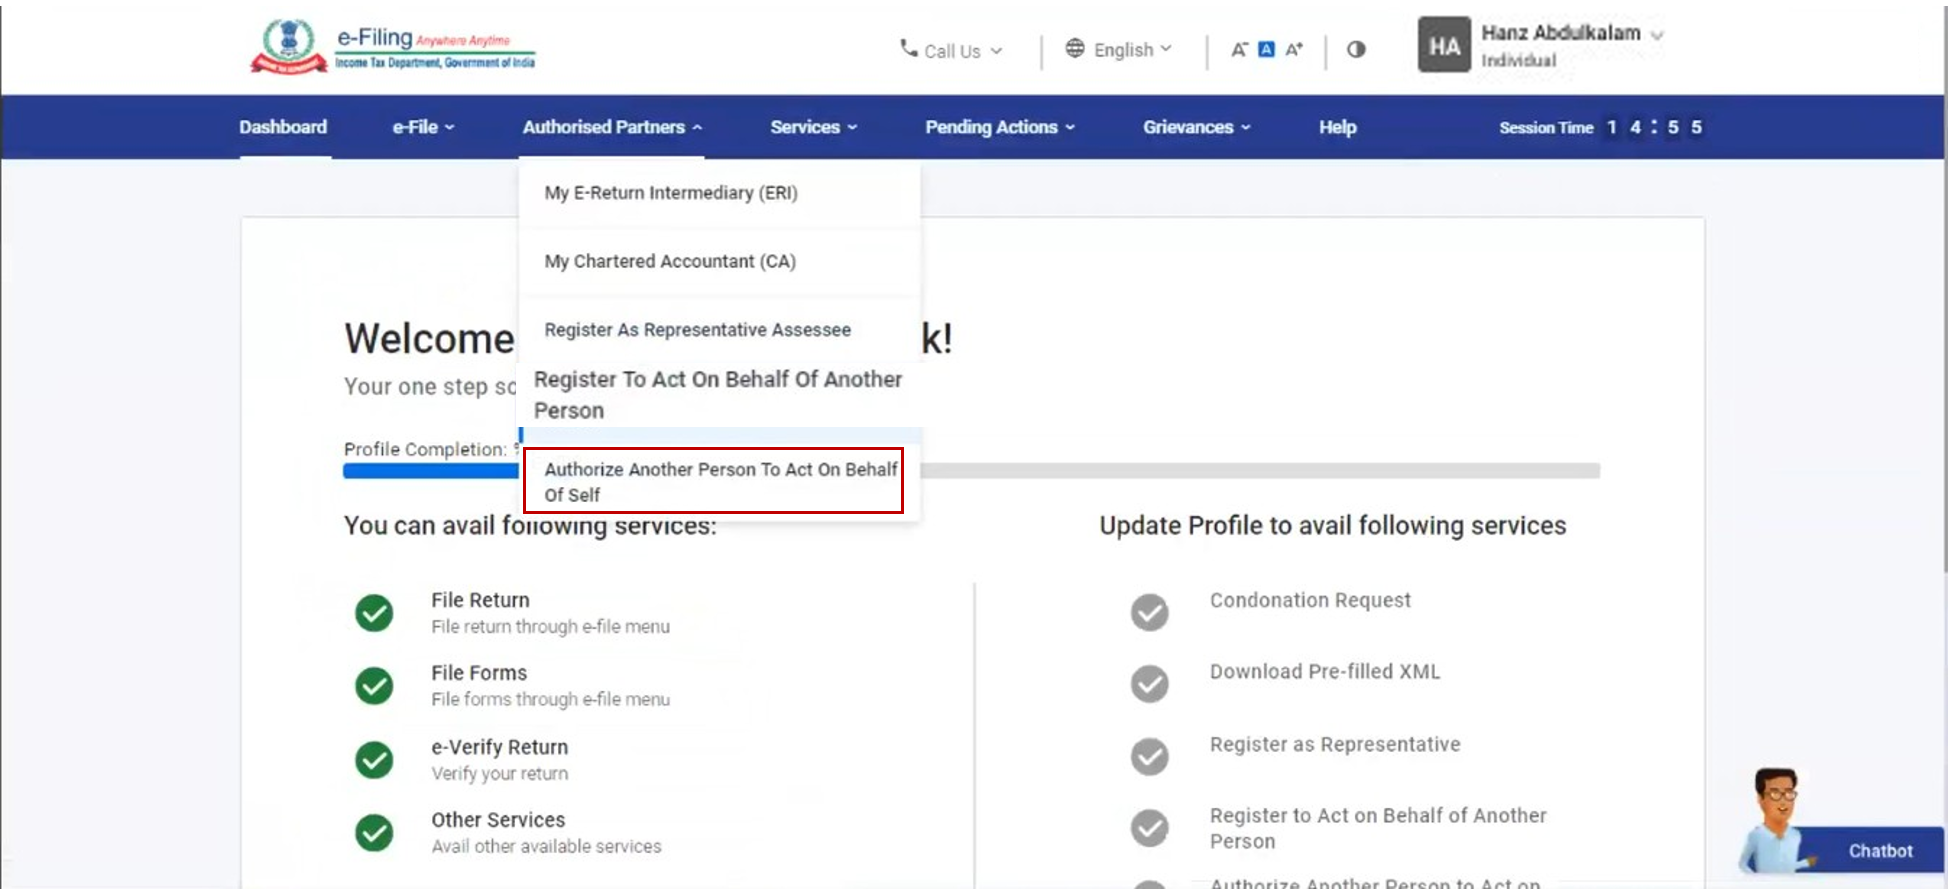The image size is (1948, 889).
Task: Click the e-Filing Income Tax Department logo
Action: coord(392,47)
